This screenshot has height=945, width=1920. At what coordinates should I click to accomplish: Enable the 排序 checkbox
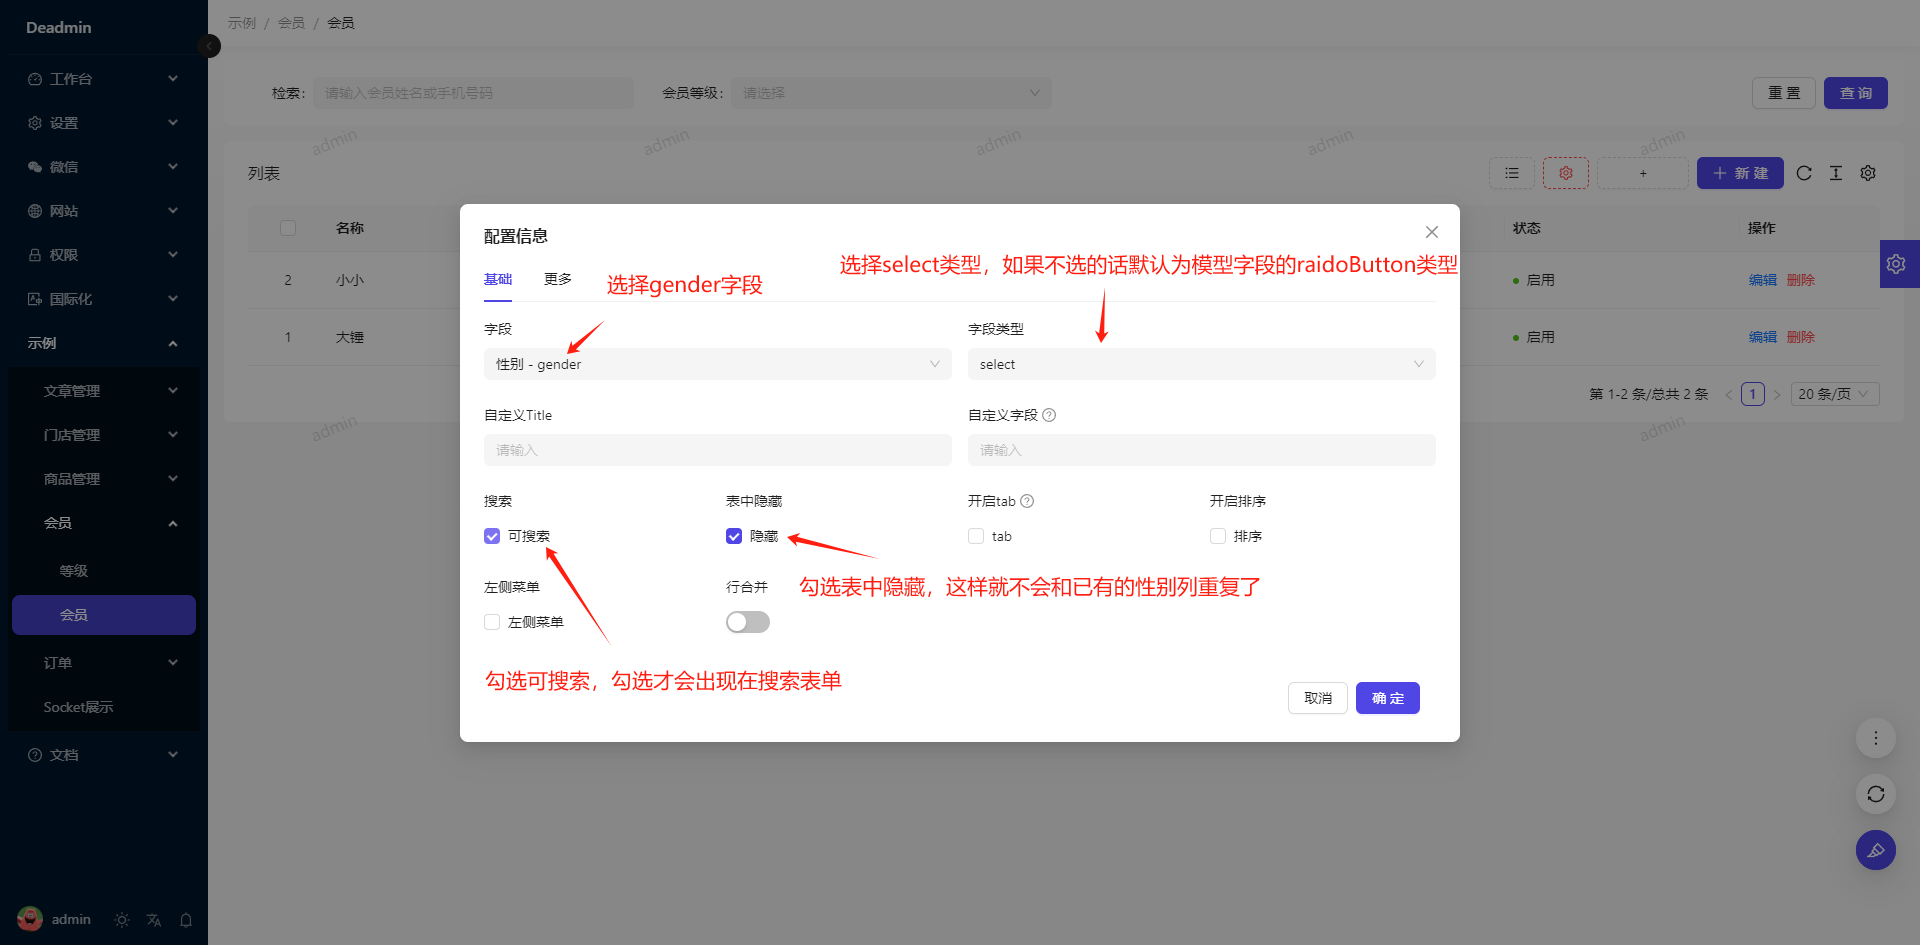(1218, 536)
